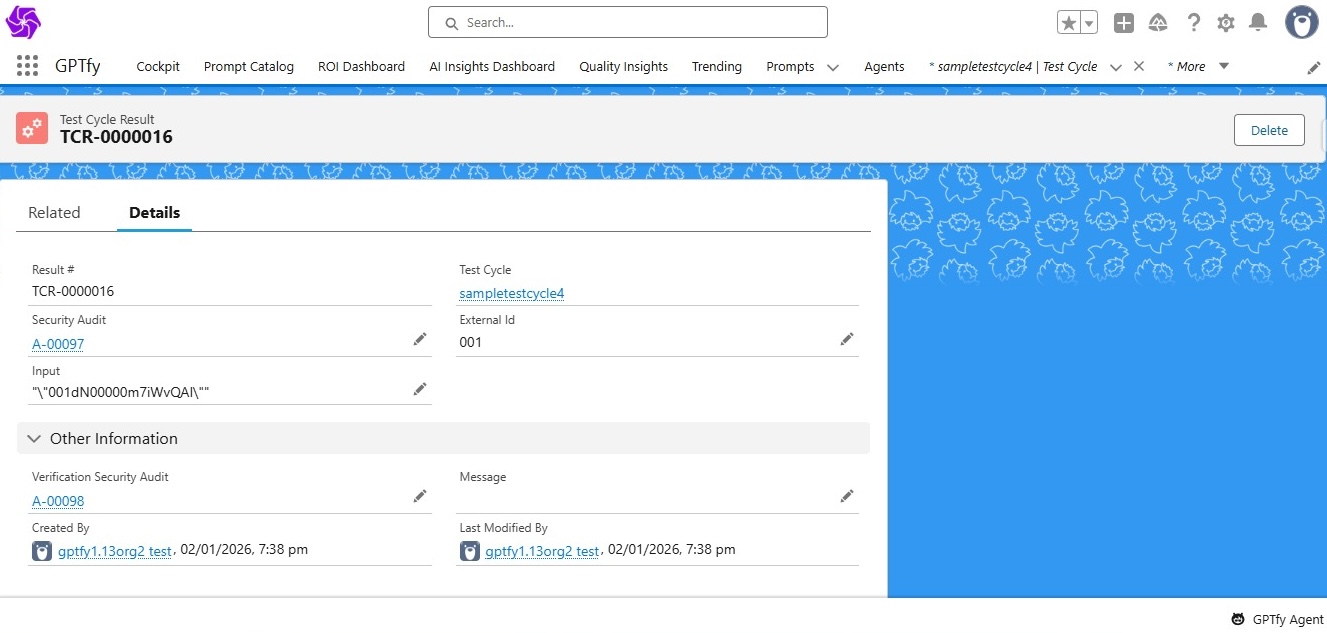Expand the Prompts tab dropdown chevron
This screenshot has width=1327, height=633.
832,67
